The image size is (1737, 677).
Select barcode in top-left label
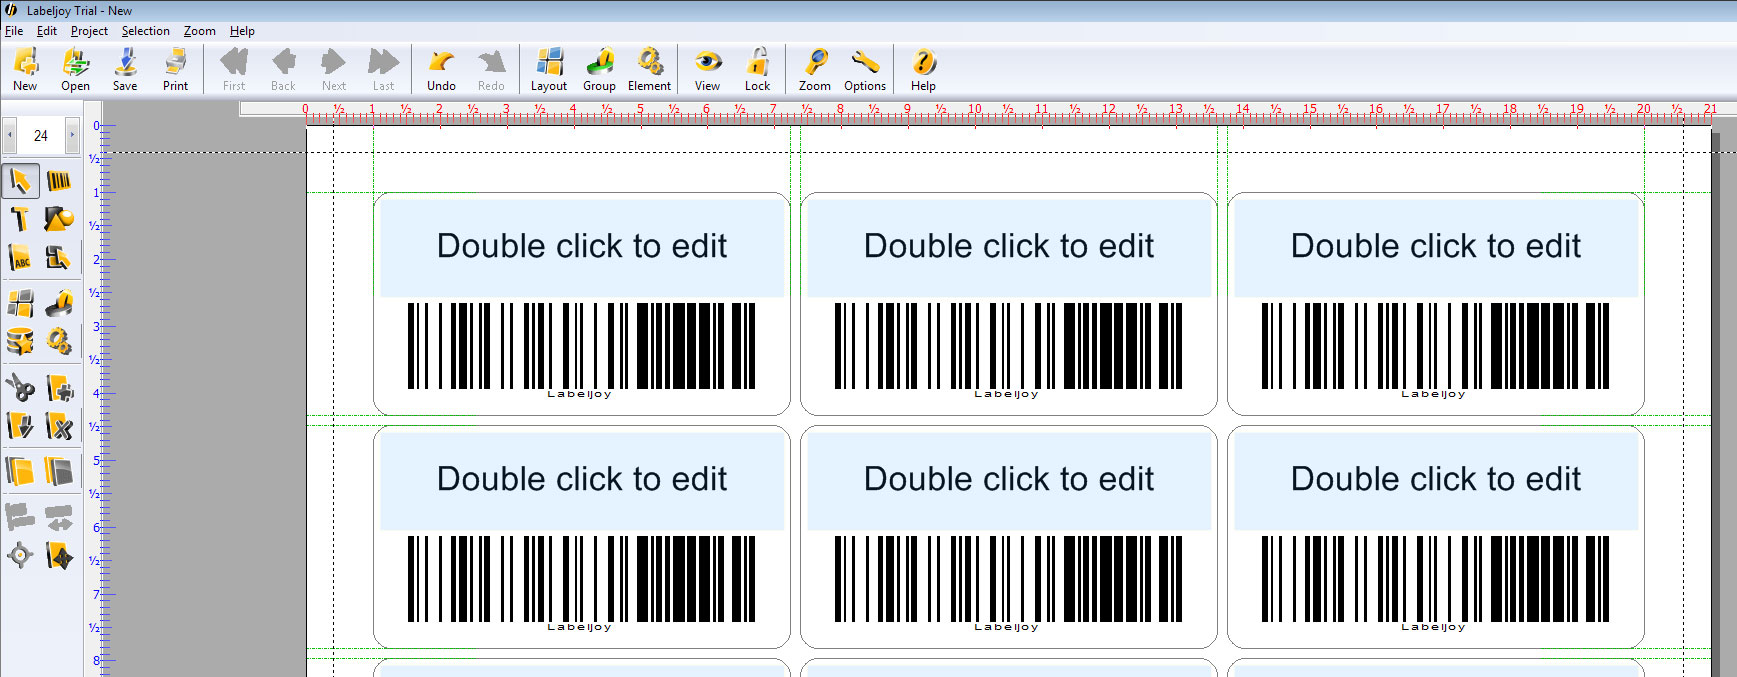pos(581,351)
